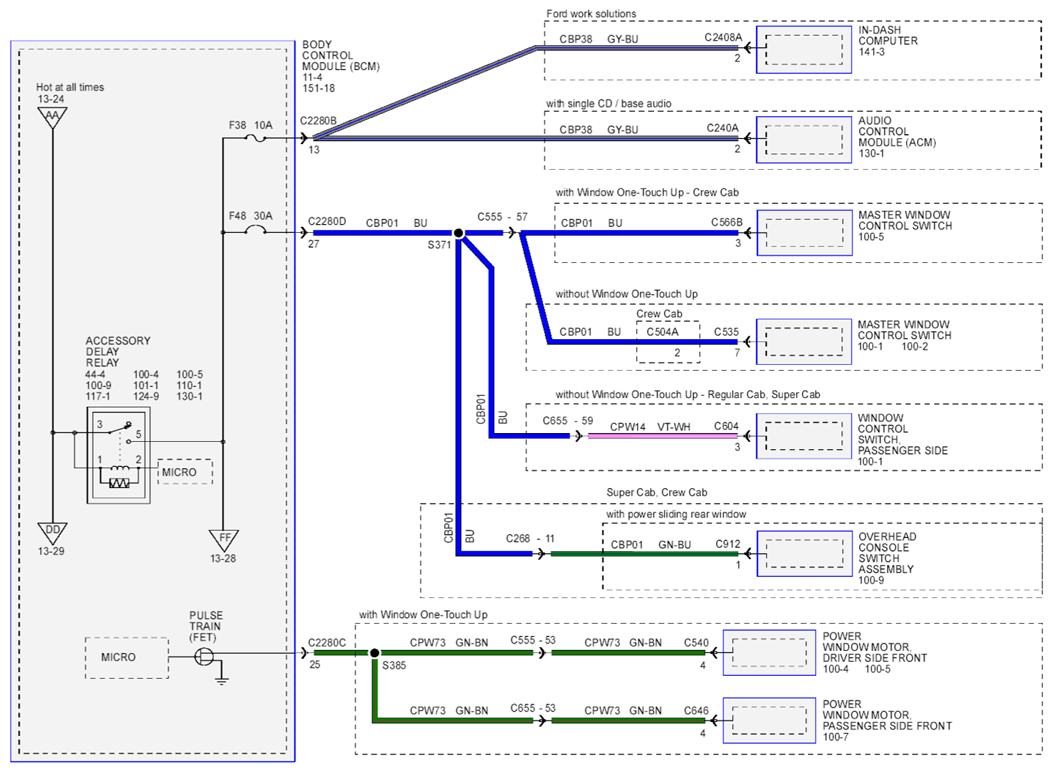The height and width of the screenshot is (772, 1053).
Task: Select the In-Dash Computer component box
Action: point(804,50)
